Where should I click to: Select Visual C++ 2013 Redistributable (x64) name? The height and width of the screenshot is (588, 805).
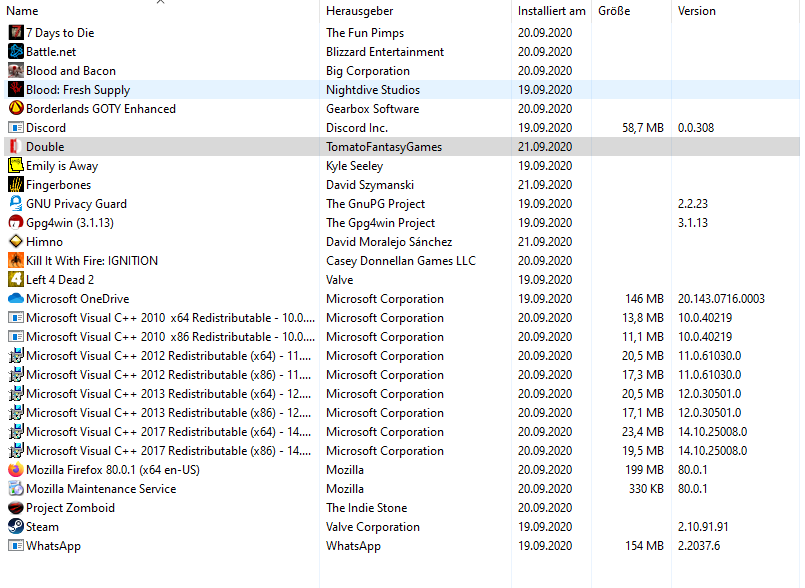[x=169, y=394]
